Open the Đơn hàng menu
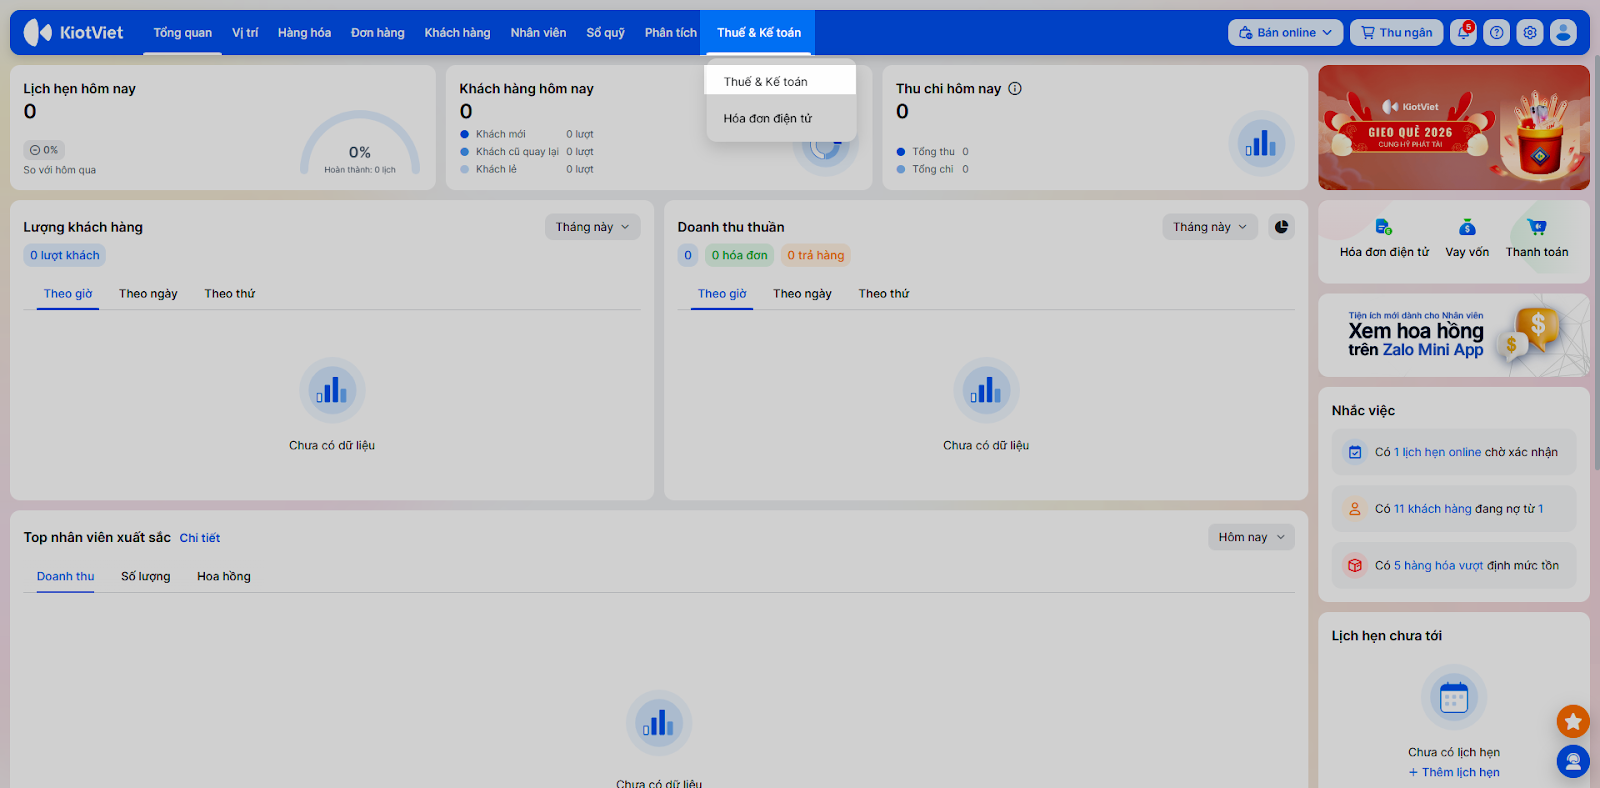 (378, 33)
